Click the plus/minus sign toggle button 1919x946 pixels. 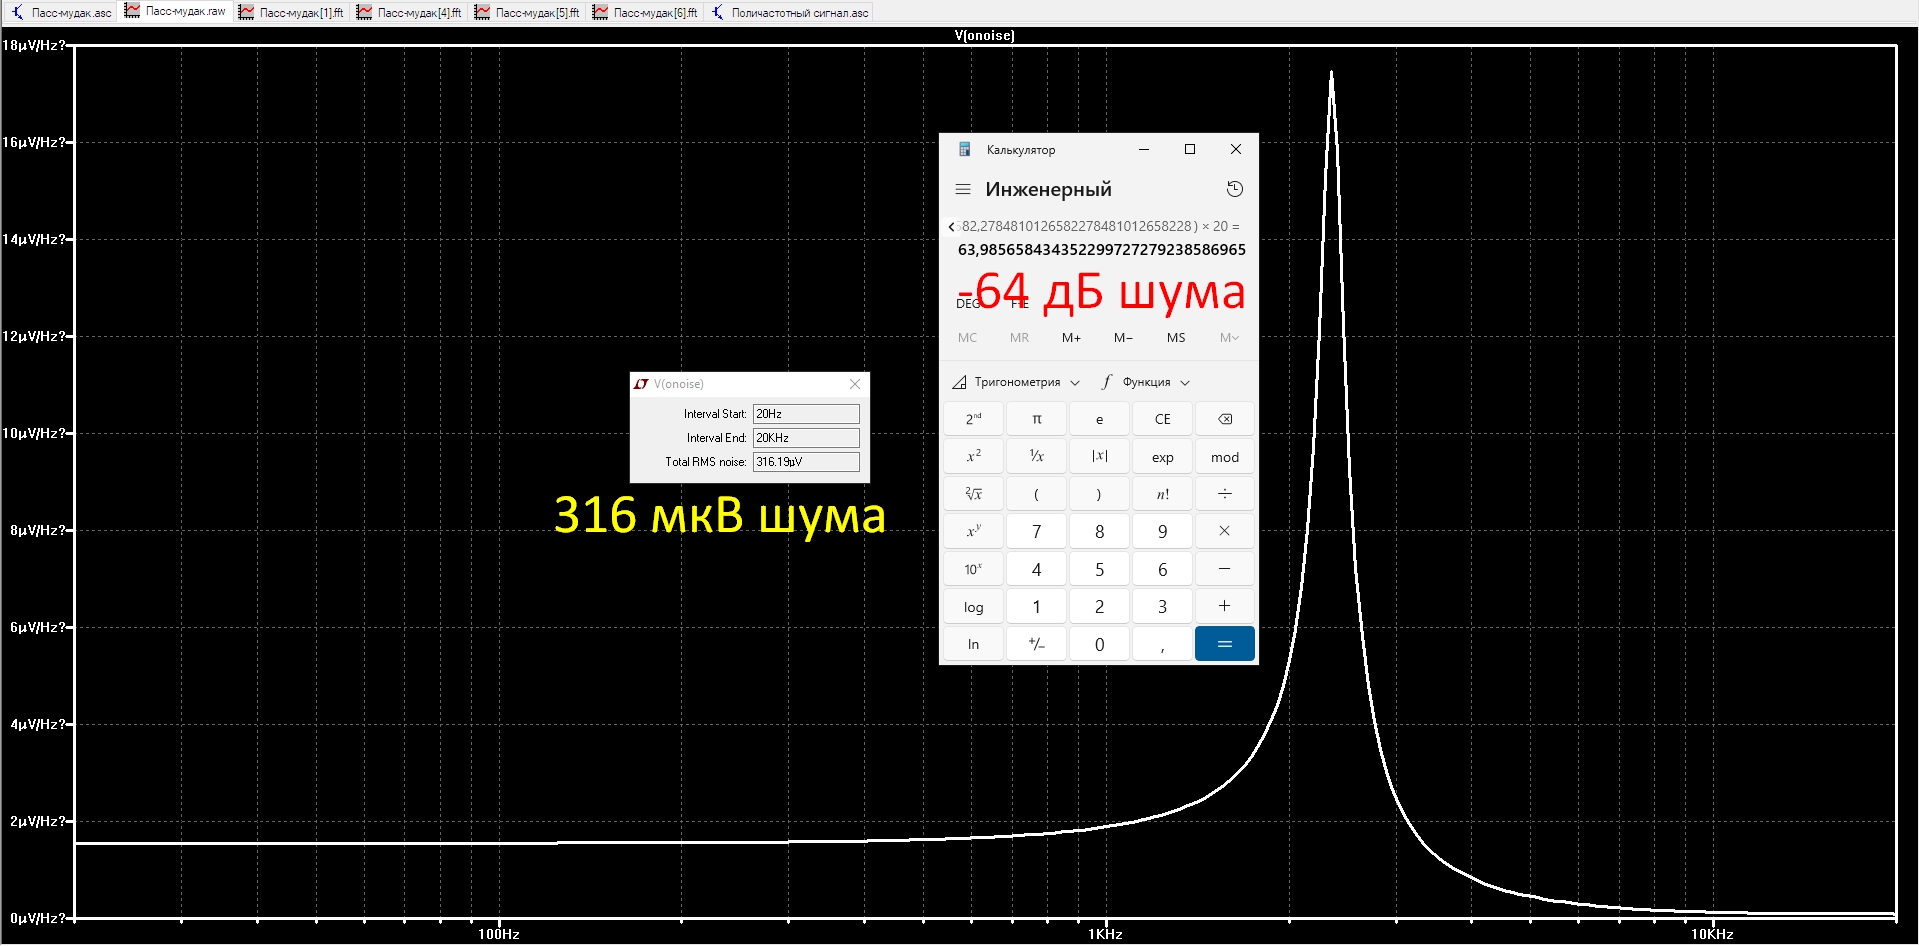coord(1036,644)
